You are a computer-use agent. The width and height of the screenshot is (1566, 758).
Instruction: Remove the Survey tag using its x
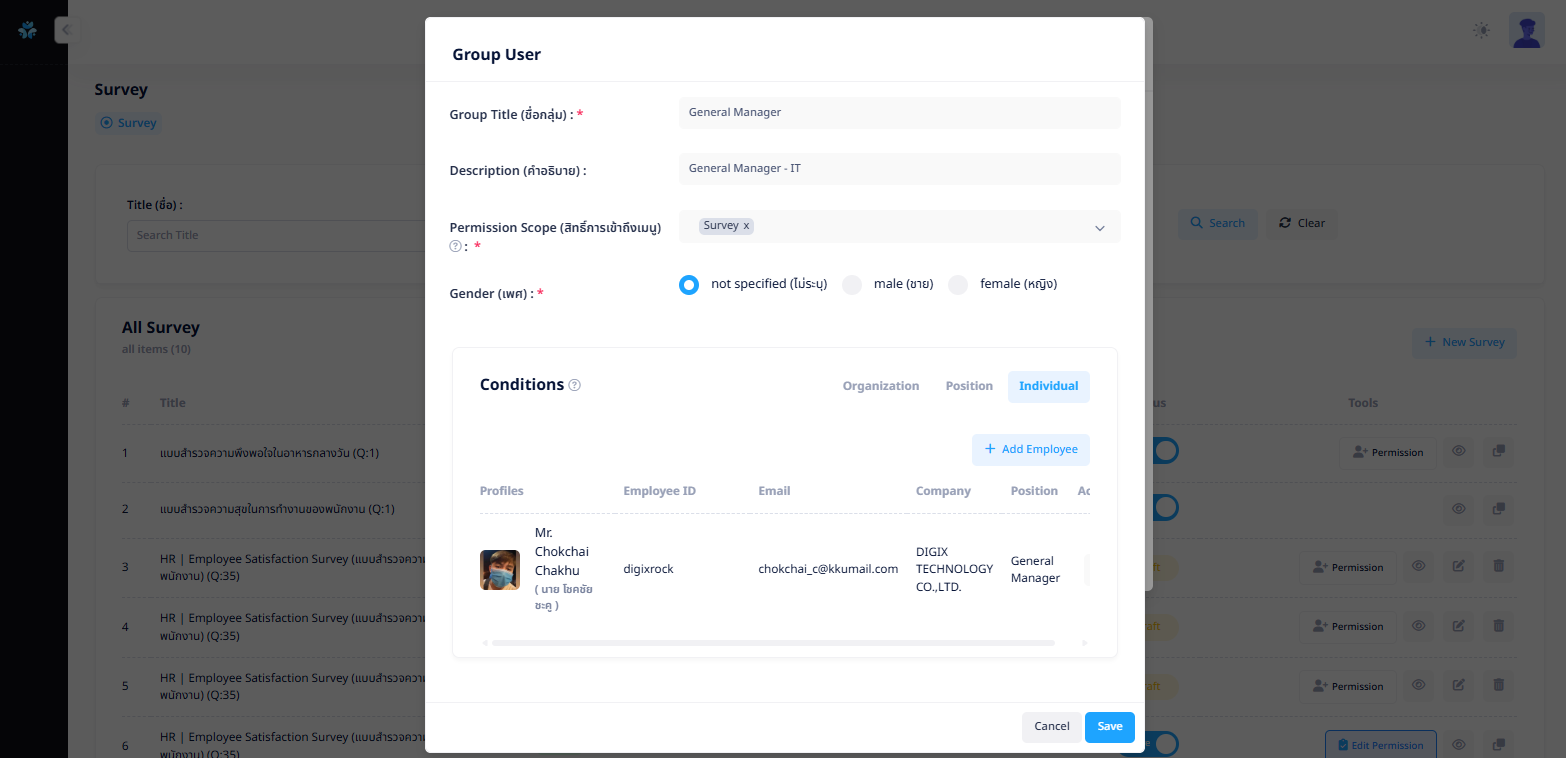pyautogui.click(x=746, y=226)
